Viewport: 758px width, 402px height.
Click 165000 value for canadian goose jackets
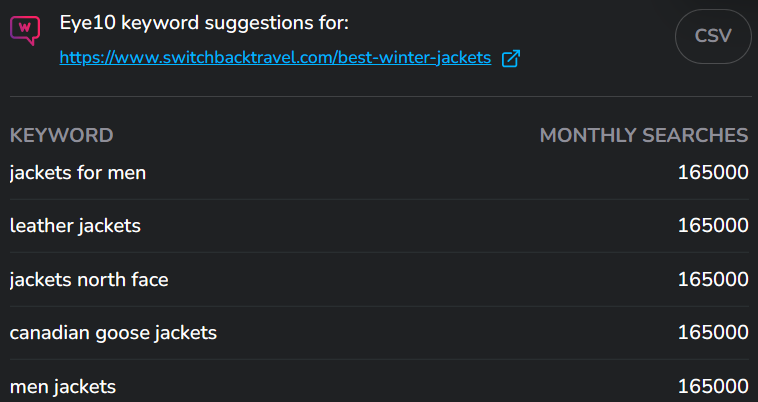coord(713,332)
